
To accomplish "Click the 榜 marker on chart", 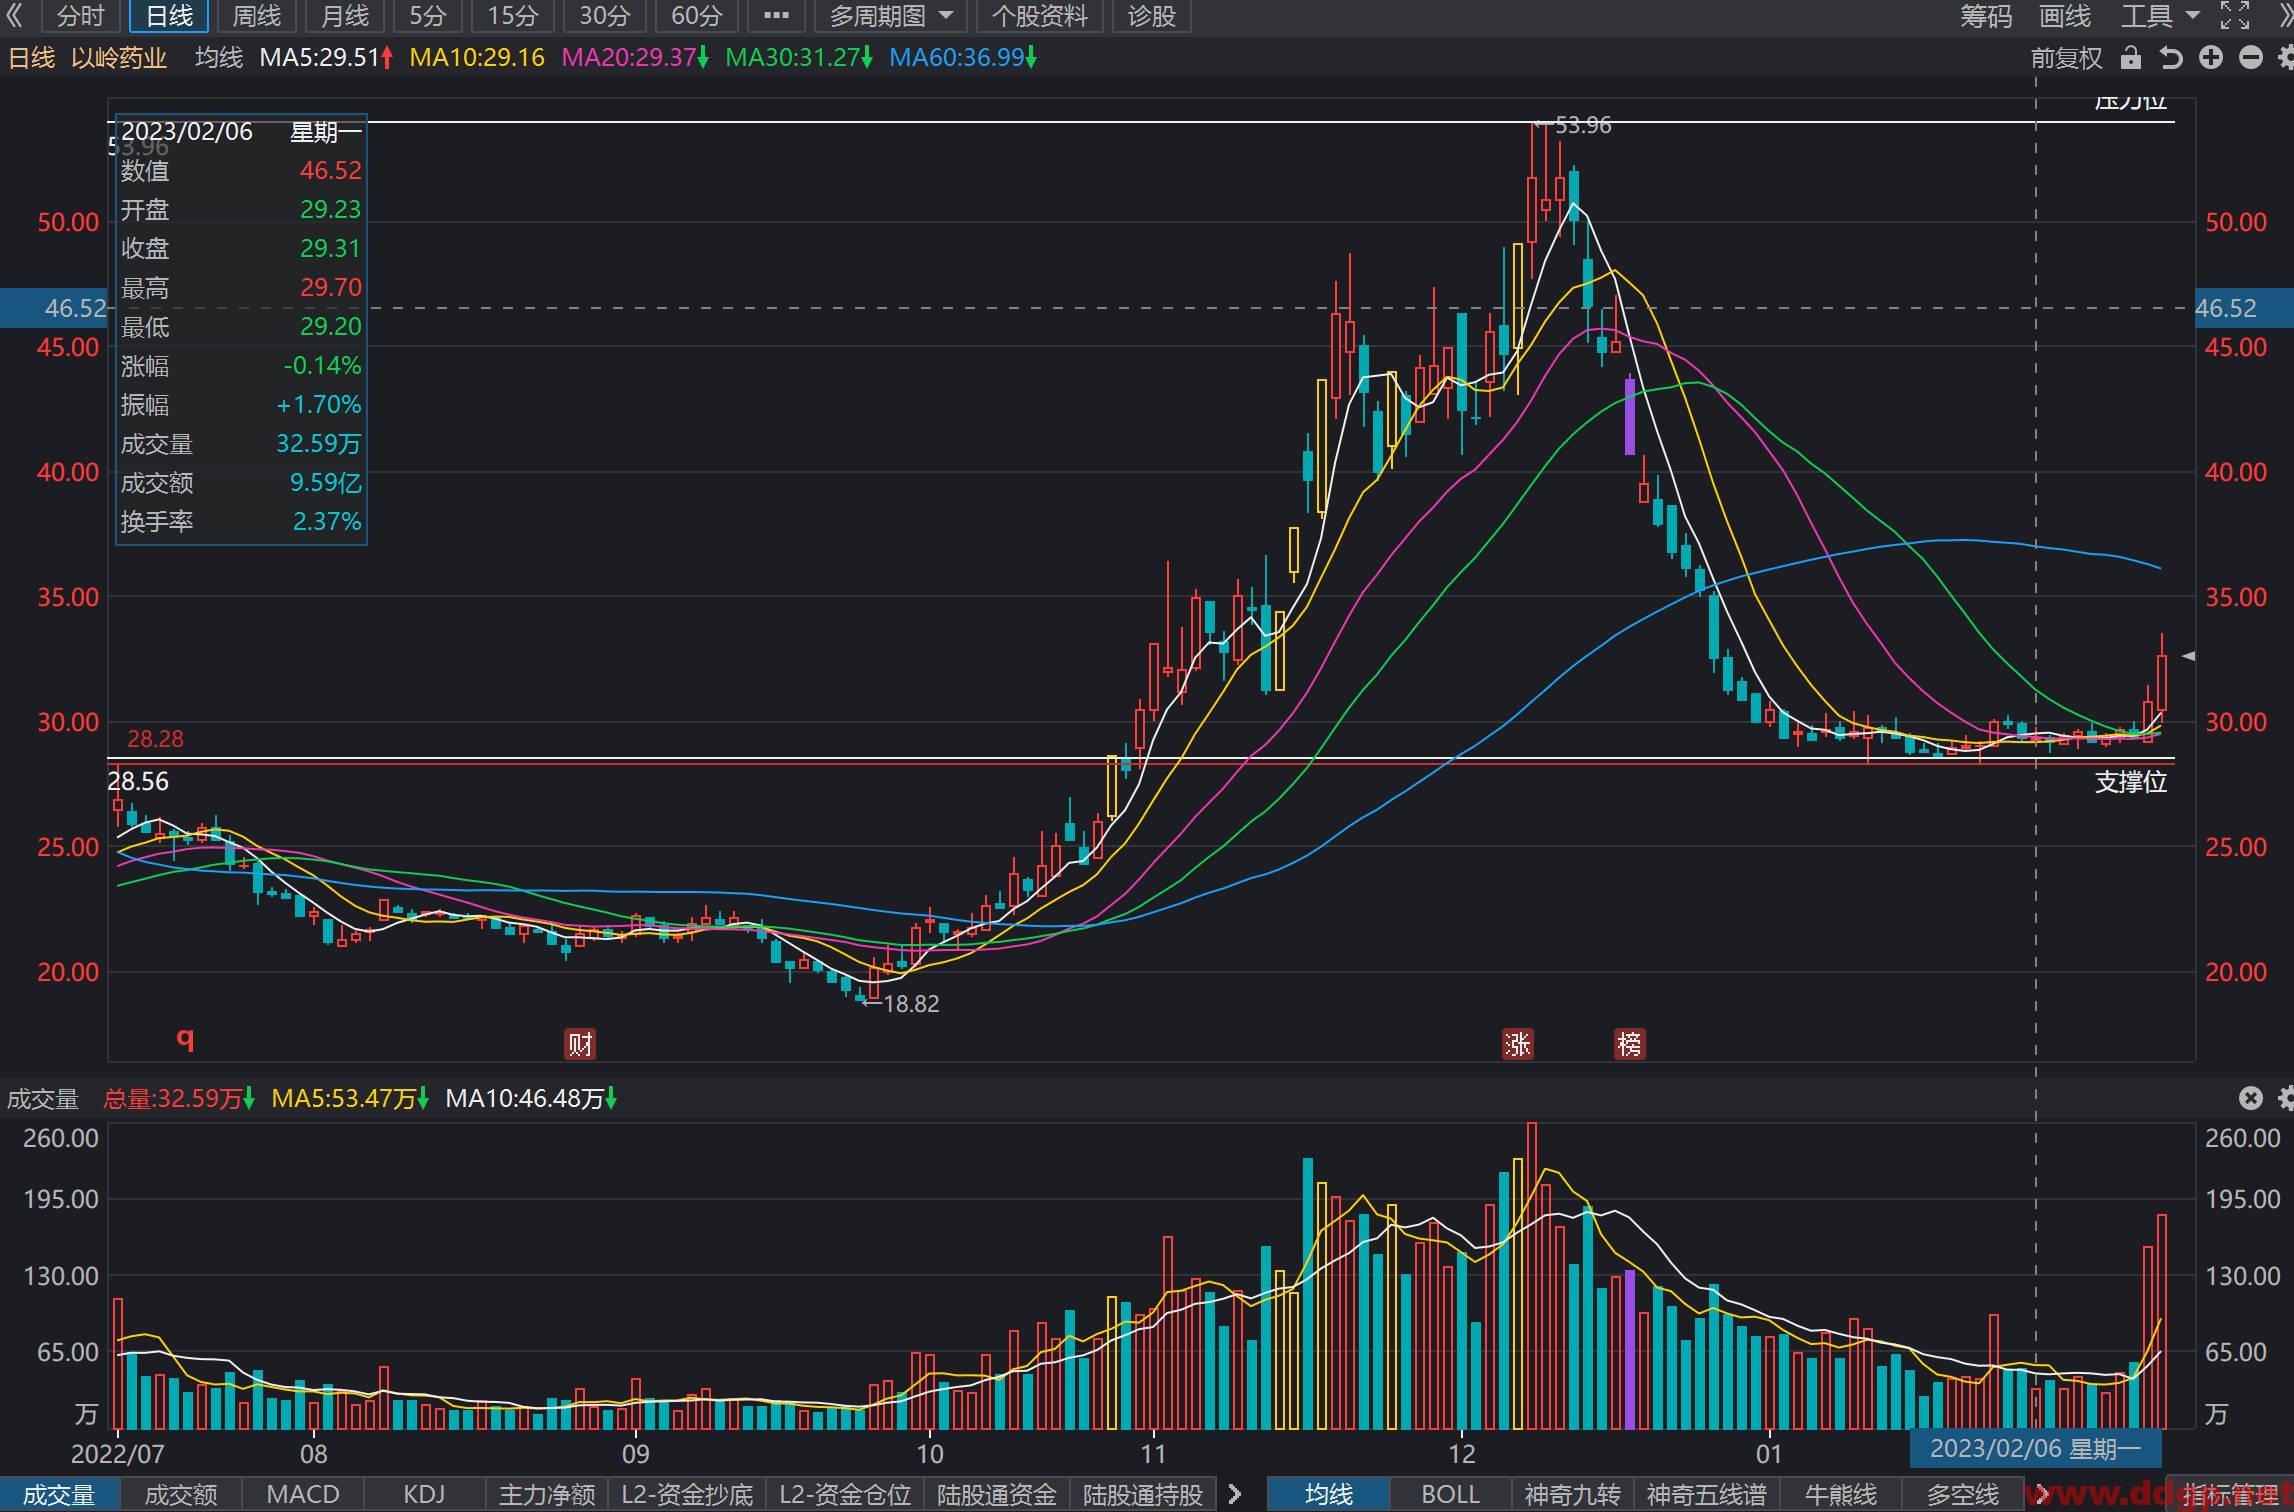I will click(1630, 1044).
